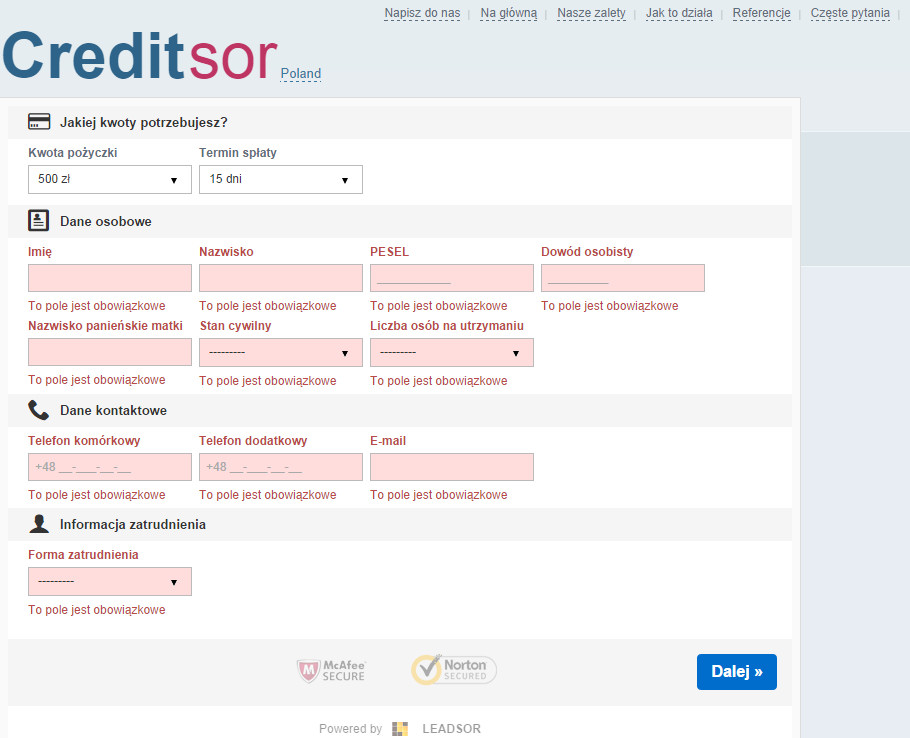
Task: Click the Poland country link
Action: [x=301, y=74]
